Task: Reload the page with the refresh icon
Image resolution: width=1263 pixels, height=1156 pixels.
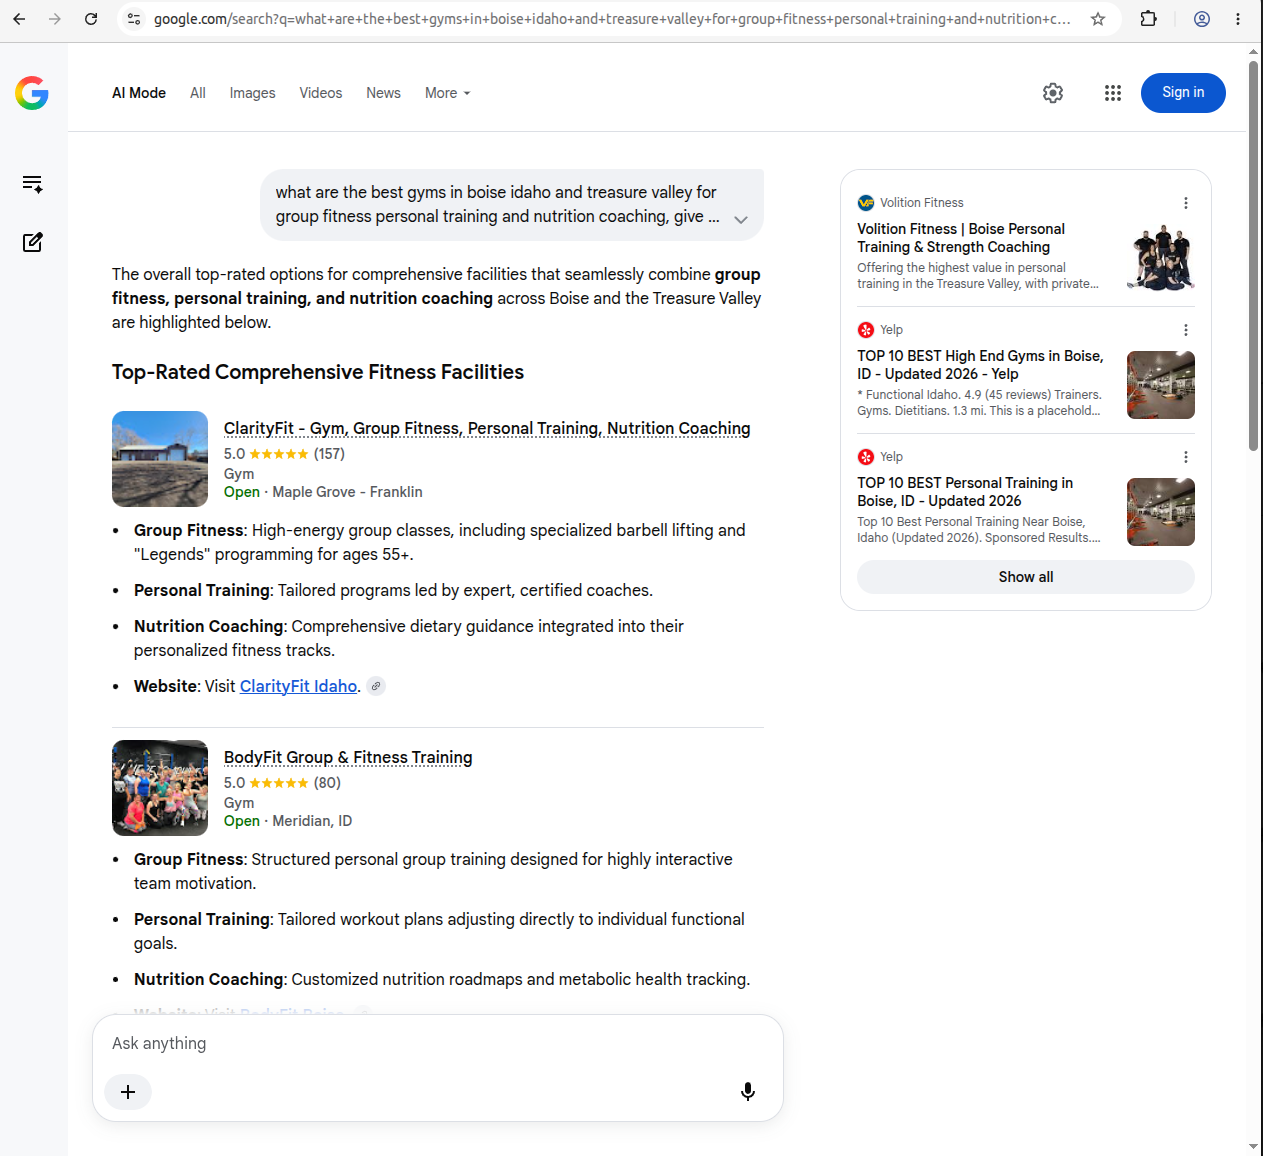Action: (91, 19)
